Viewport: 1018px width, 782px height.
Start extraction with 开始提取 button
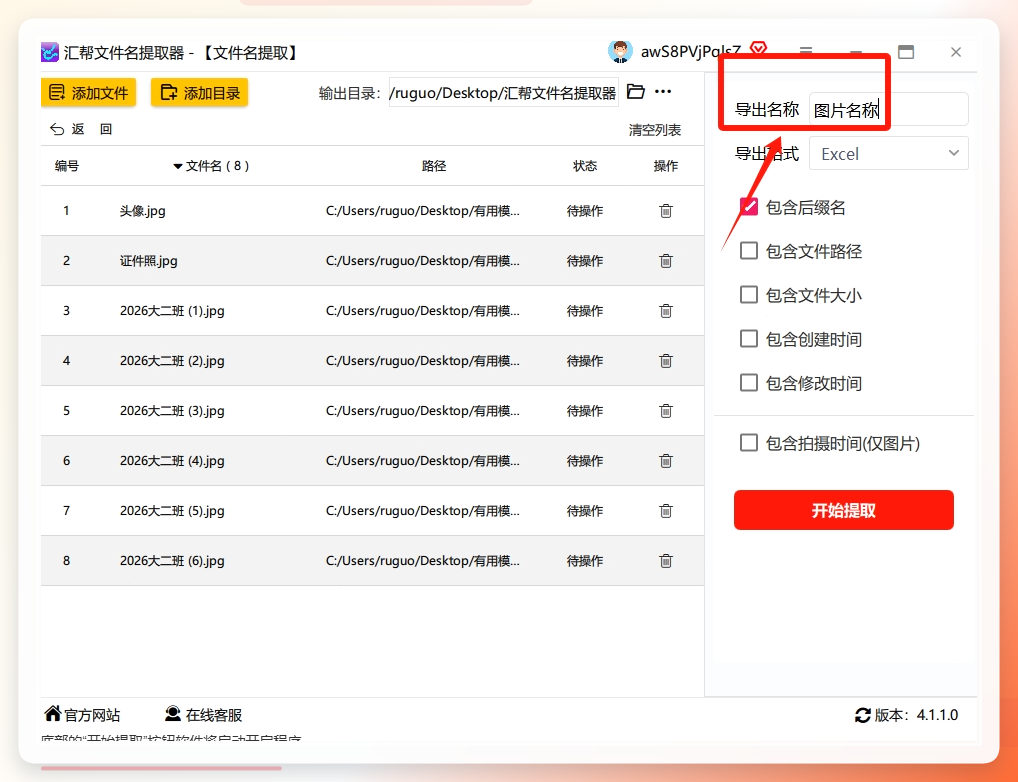click(843, 510)
